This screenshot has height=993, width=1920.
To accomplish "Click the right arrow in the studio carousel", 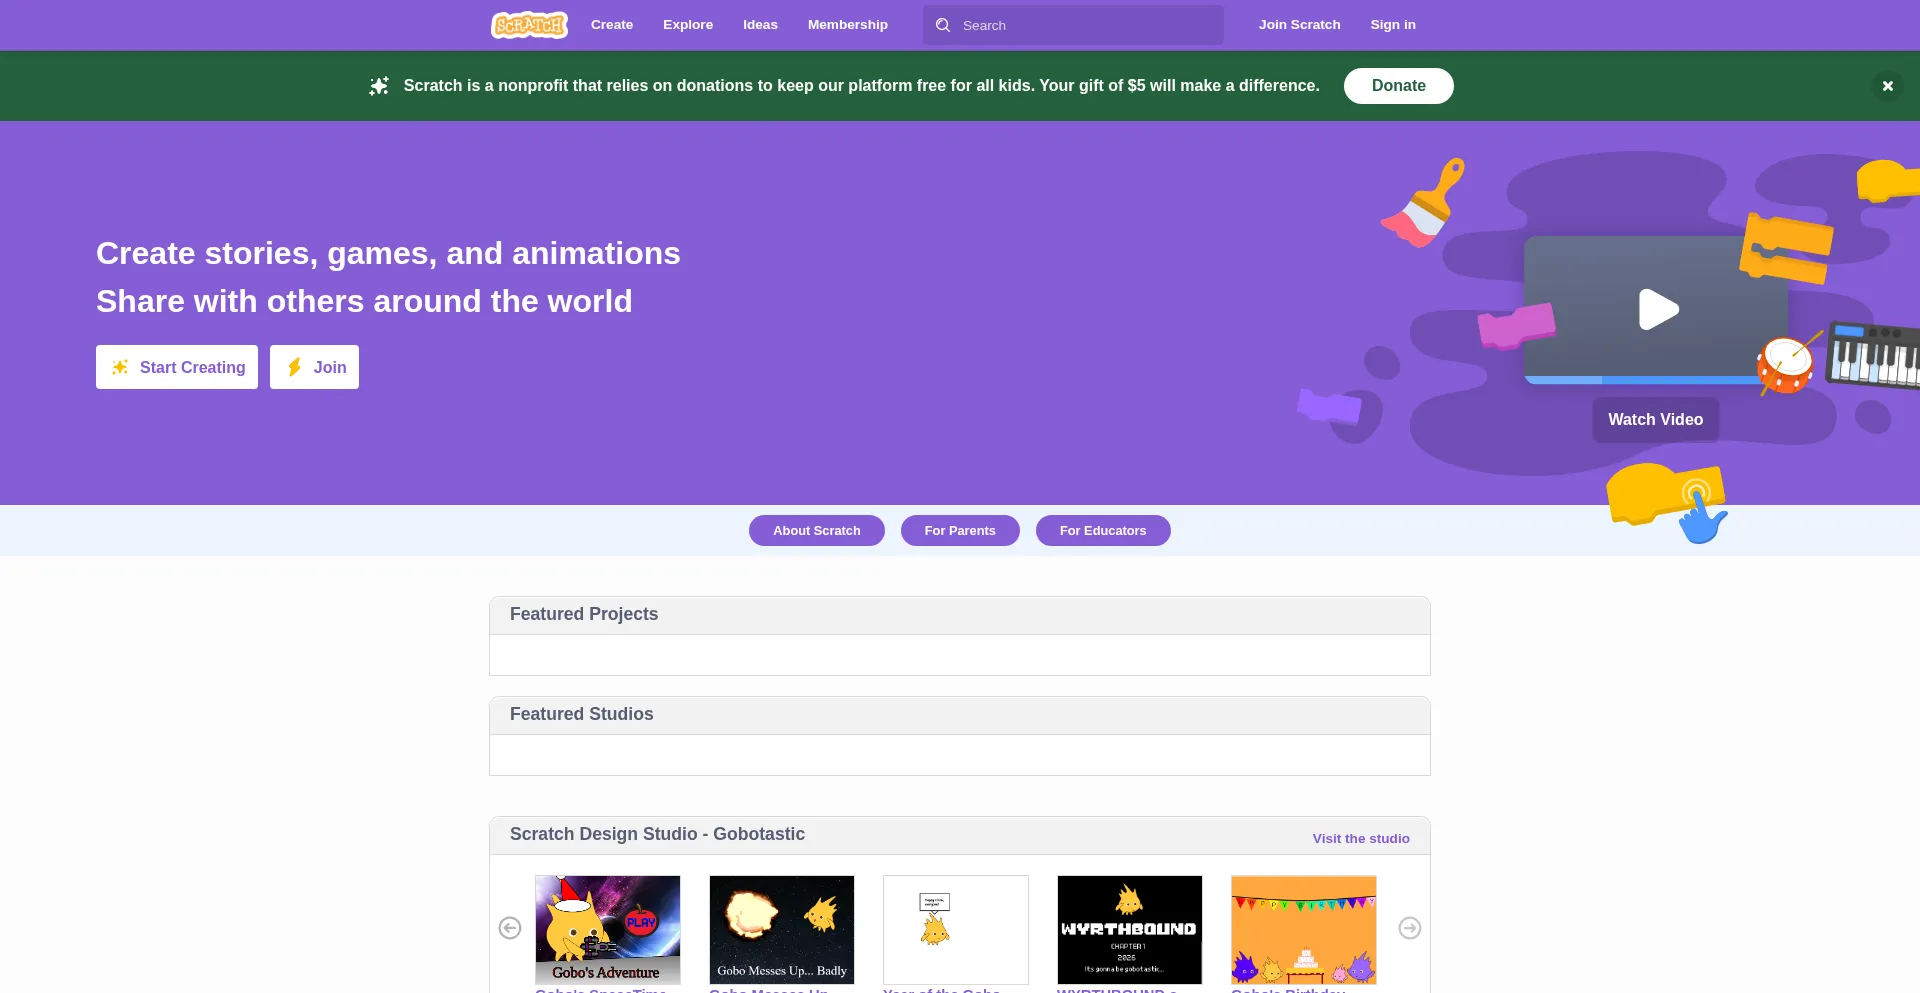I will (1410, 928).
